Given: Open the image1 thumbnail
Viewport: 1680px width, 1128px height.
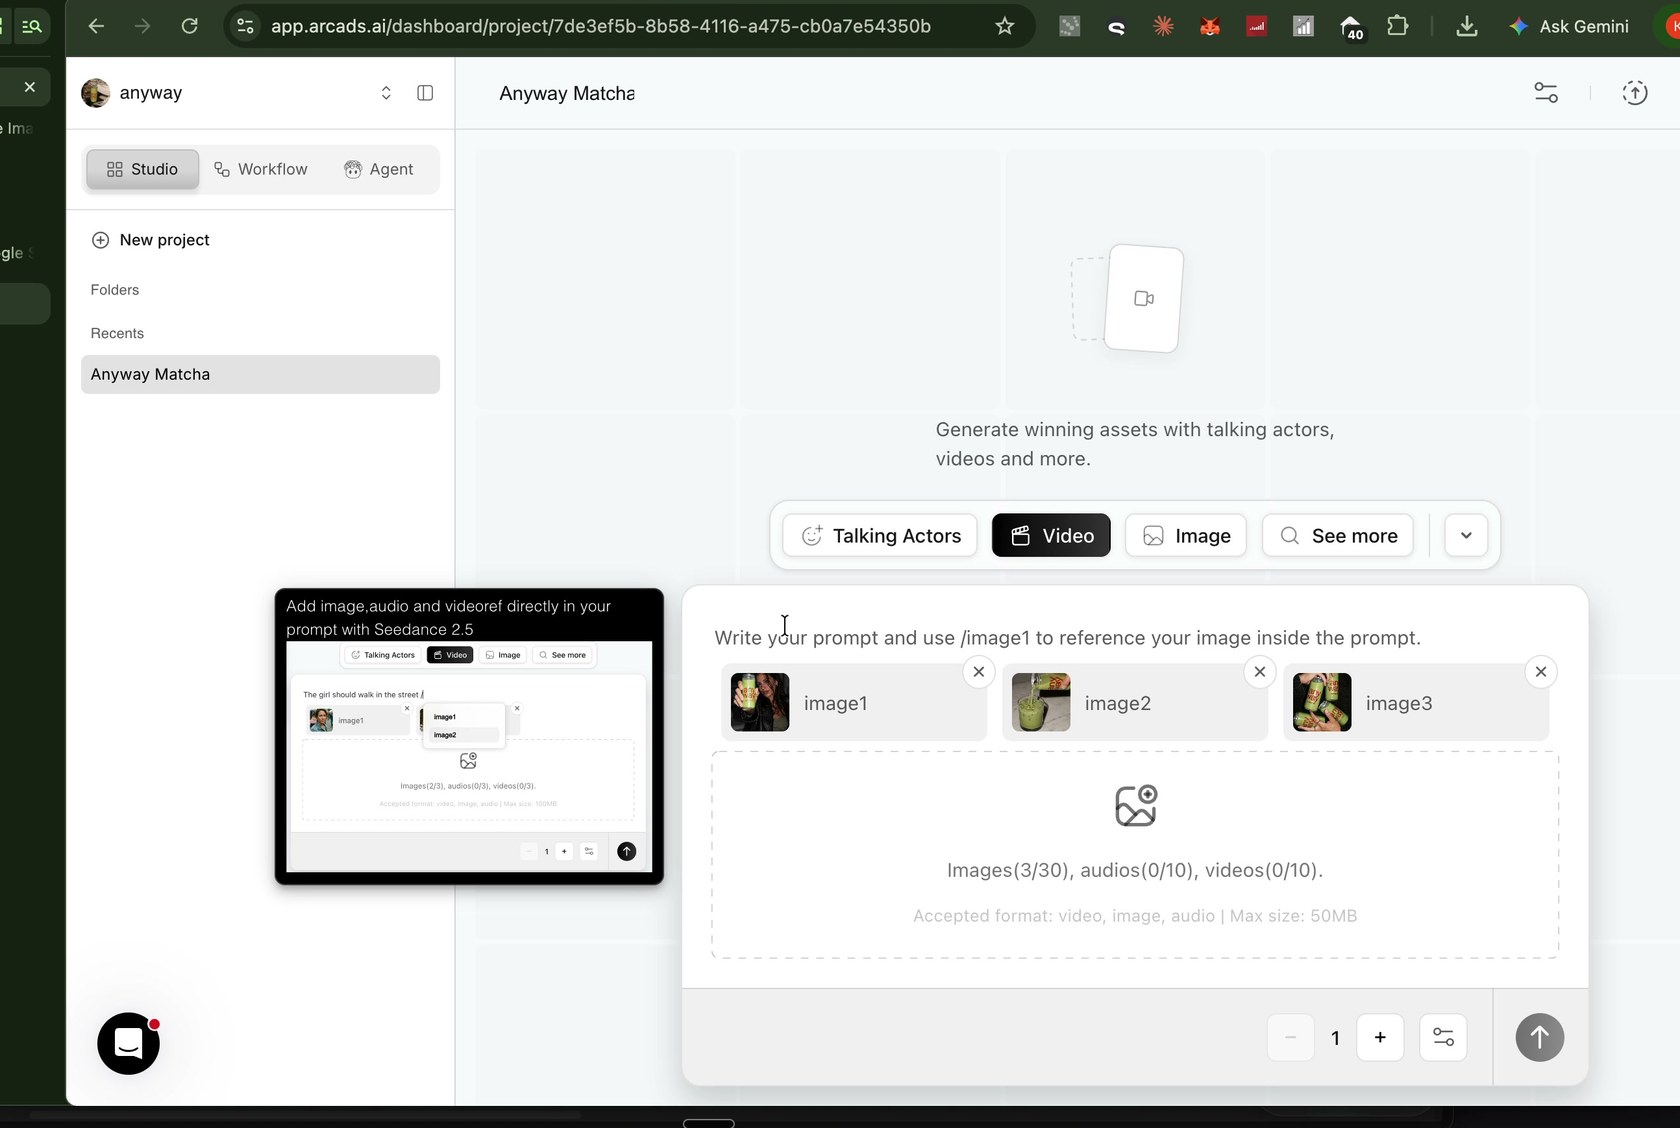Looking at the screenshot, I should pyautogui.click(x=760, y=702).
